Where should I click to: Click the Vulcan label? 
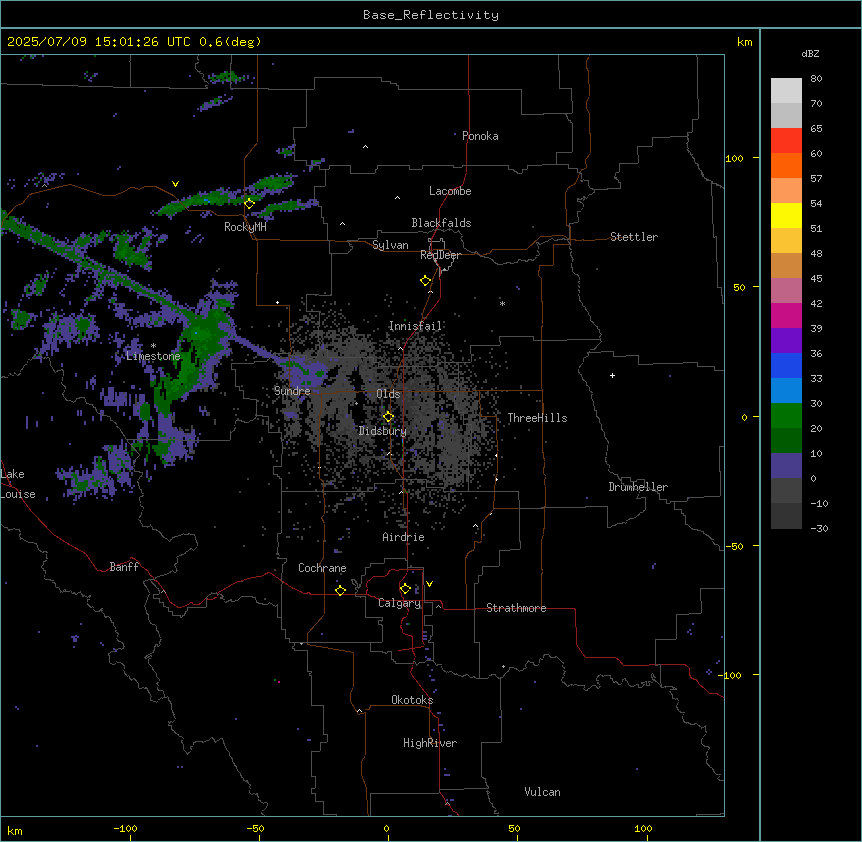click(x=543, y=792)
